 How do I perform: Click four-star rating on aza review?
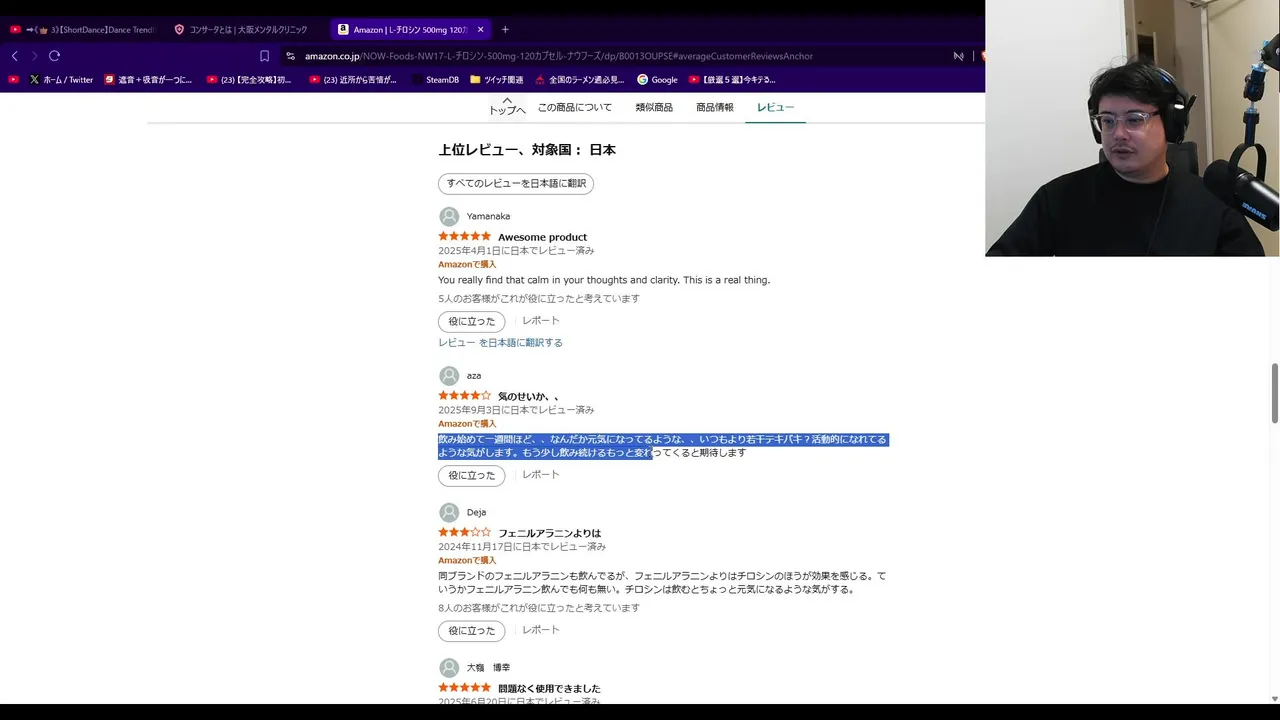point(464,395)
